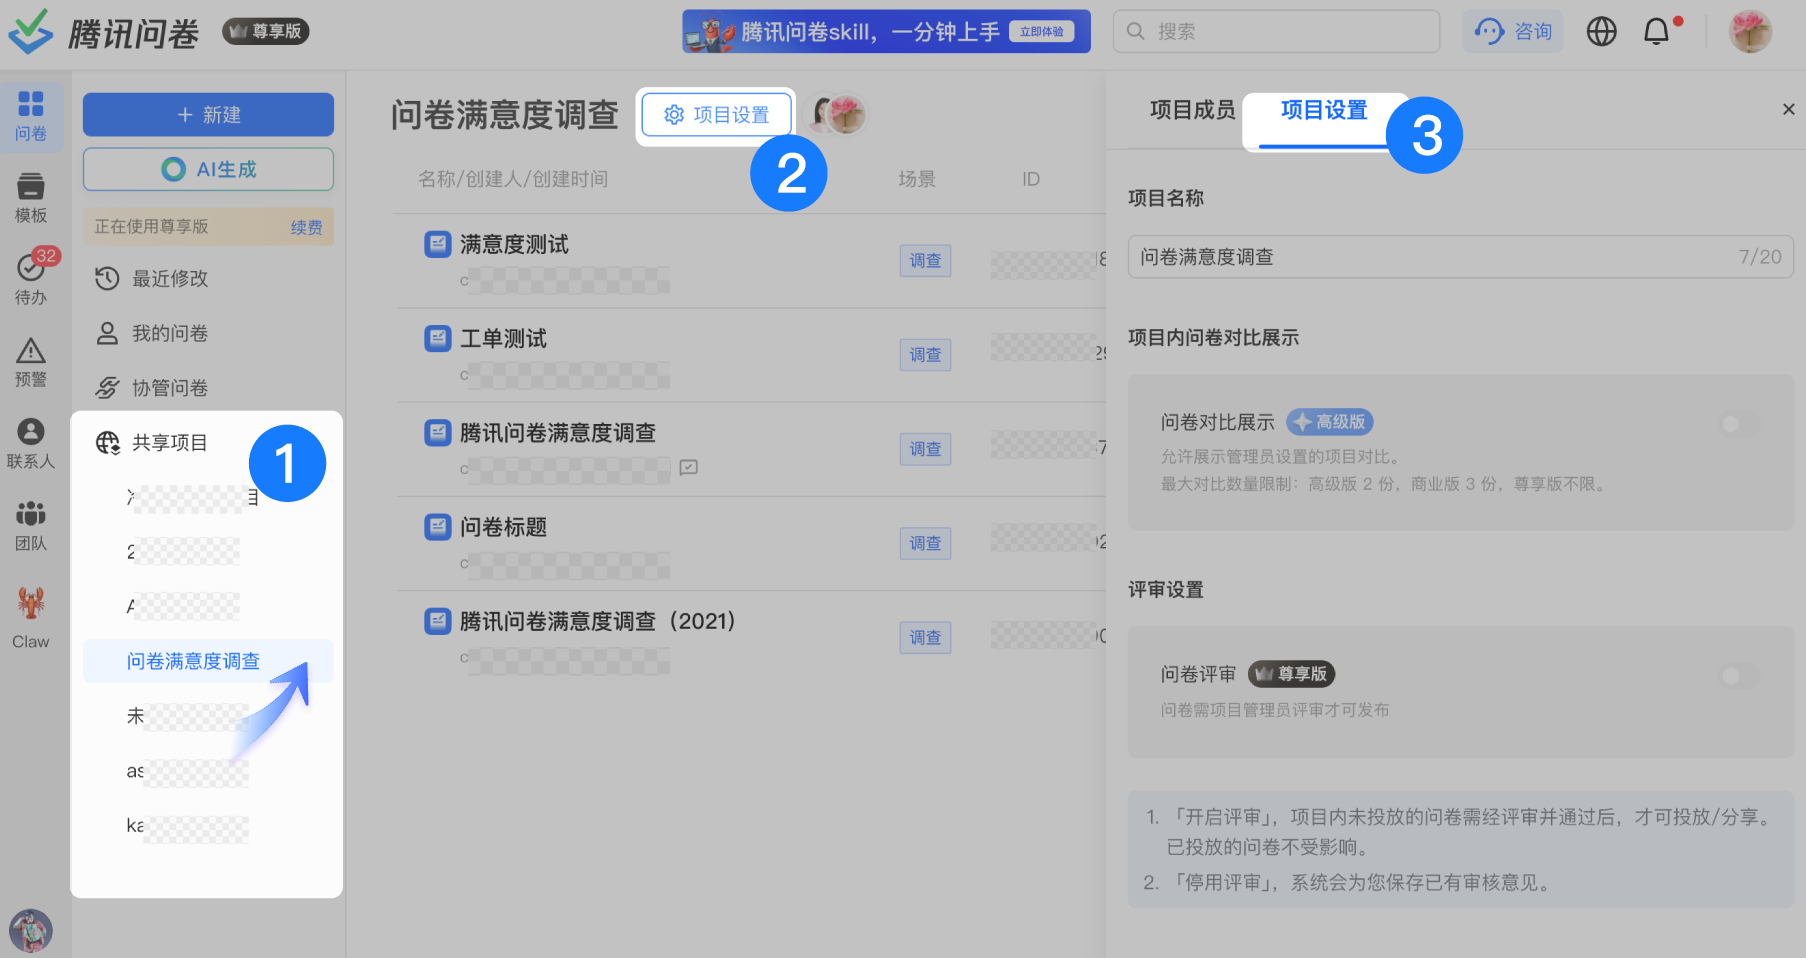1806x958 pixels.
Task: Click the 尊享版 badge beside the logo
Action: pos(266,32)
